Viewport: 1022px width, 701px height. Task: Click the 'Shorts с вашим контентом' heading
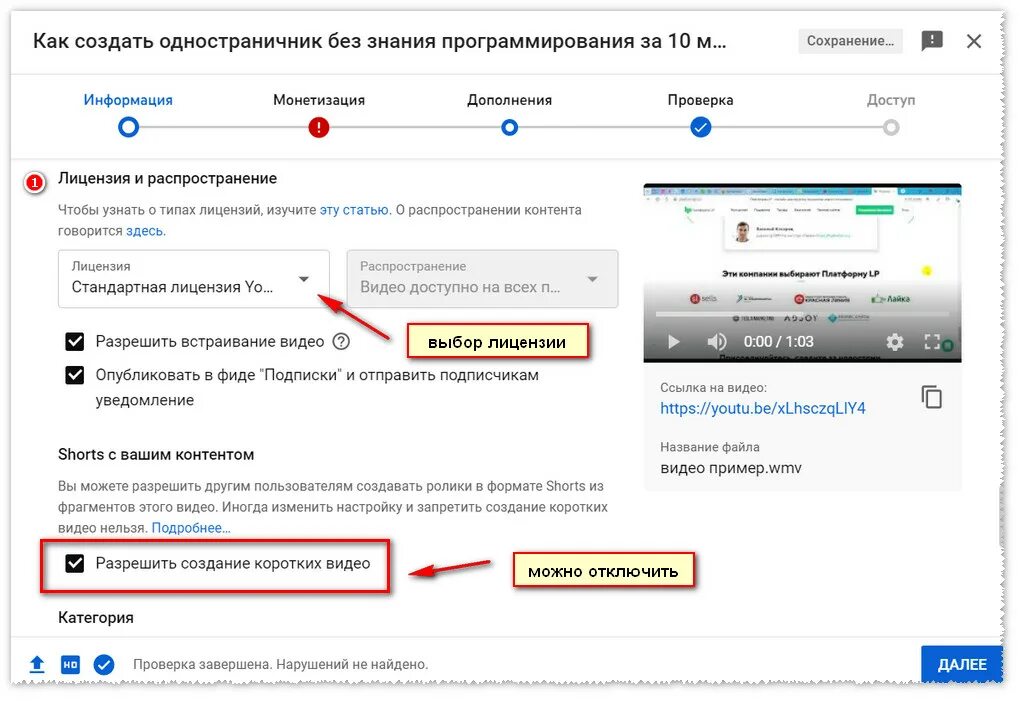[x=156, y=455]
